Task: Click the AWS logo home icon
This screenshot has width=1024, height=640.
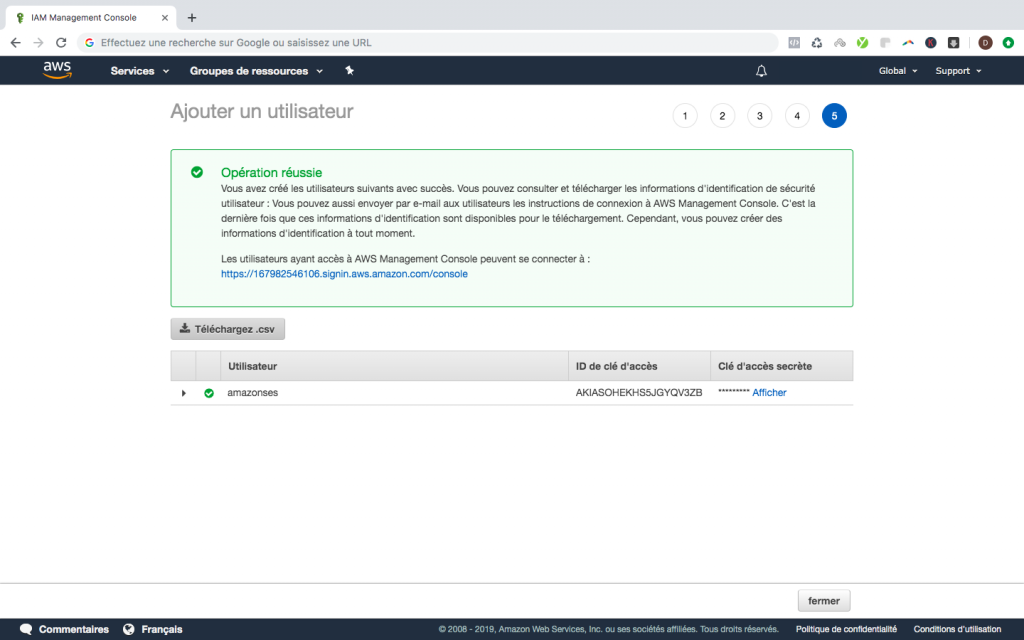Action: pos(57,71)
